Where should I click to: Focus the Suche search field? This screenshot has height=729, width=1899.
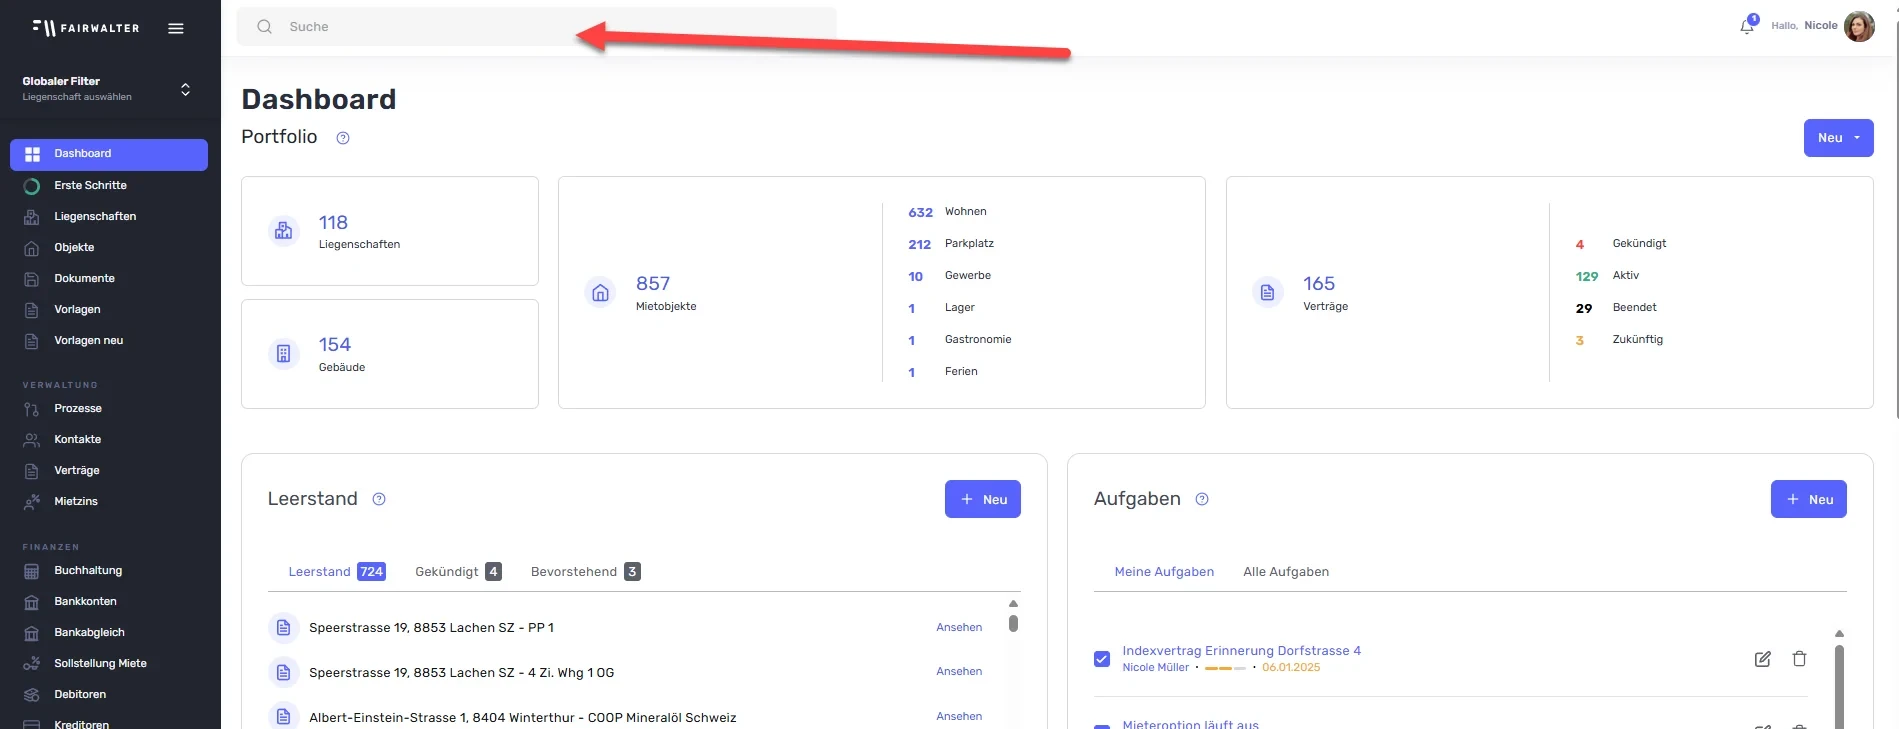pyautogui.click(x=536, y=27)
